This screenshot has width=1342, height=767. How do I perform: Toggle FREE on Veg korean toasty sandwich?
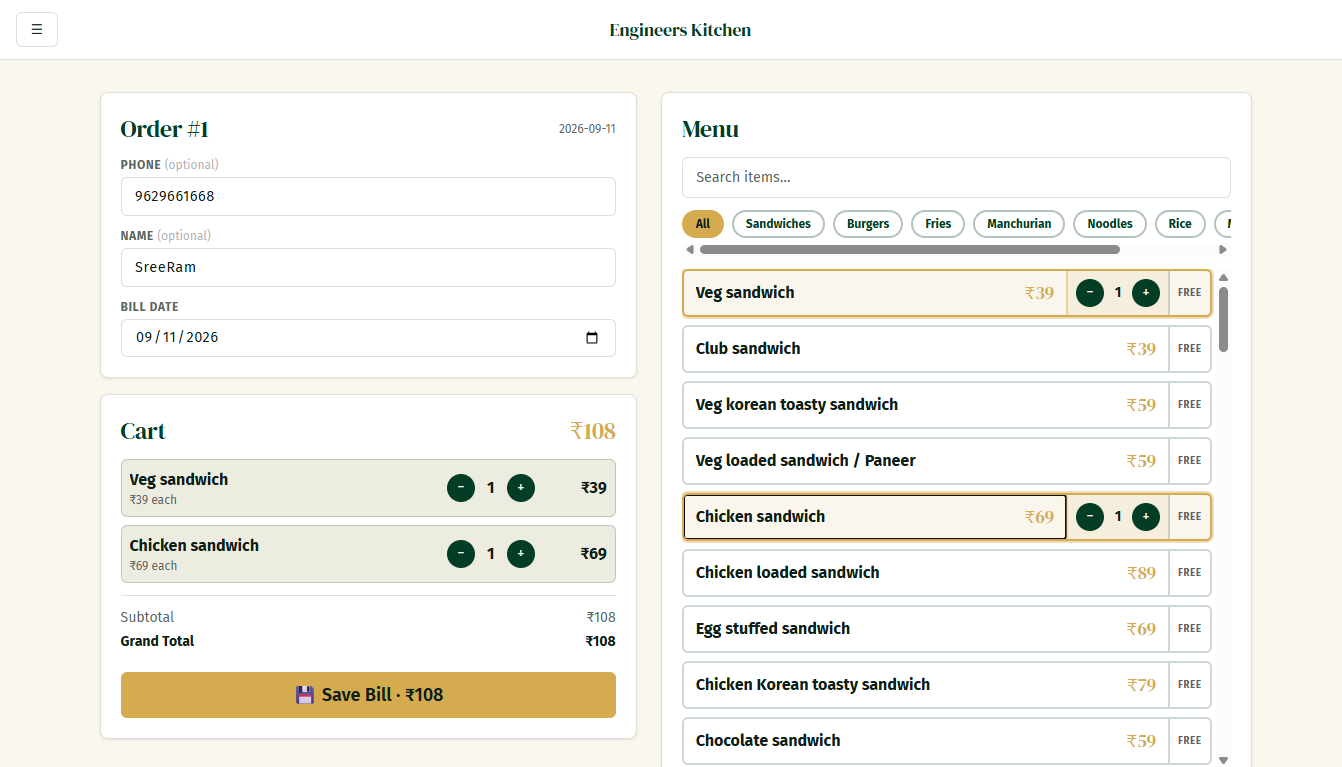(1189, 405)
